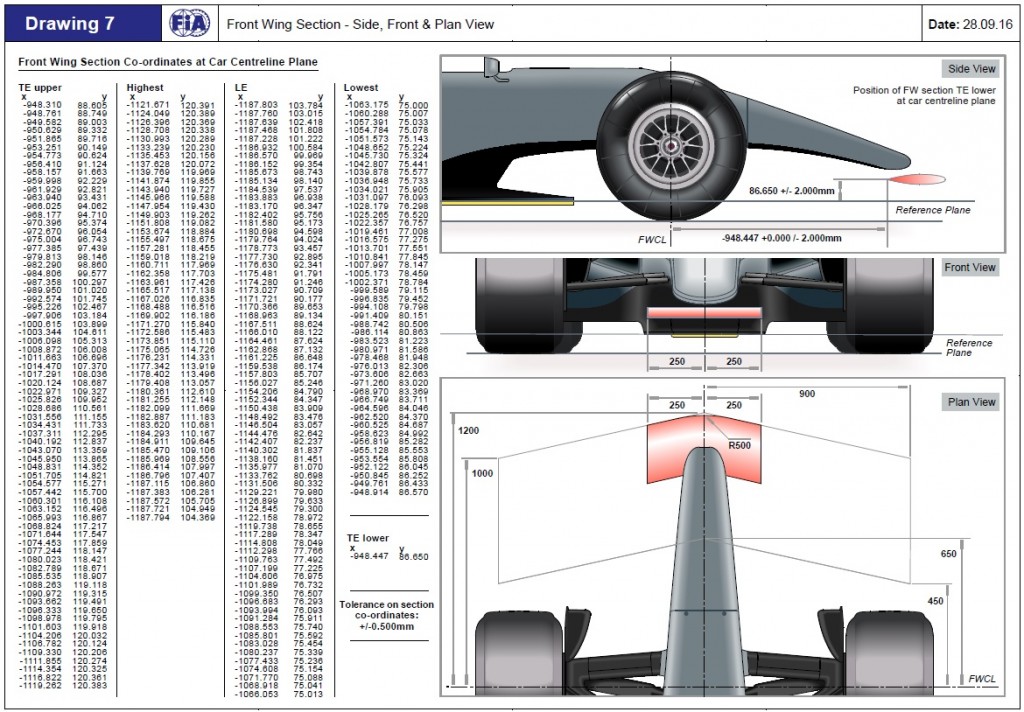Screen dimensions: 1024x712
Task: Click the front wheel in Side View
Action: 671,145
